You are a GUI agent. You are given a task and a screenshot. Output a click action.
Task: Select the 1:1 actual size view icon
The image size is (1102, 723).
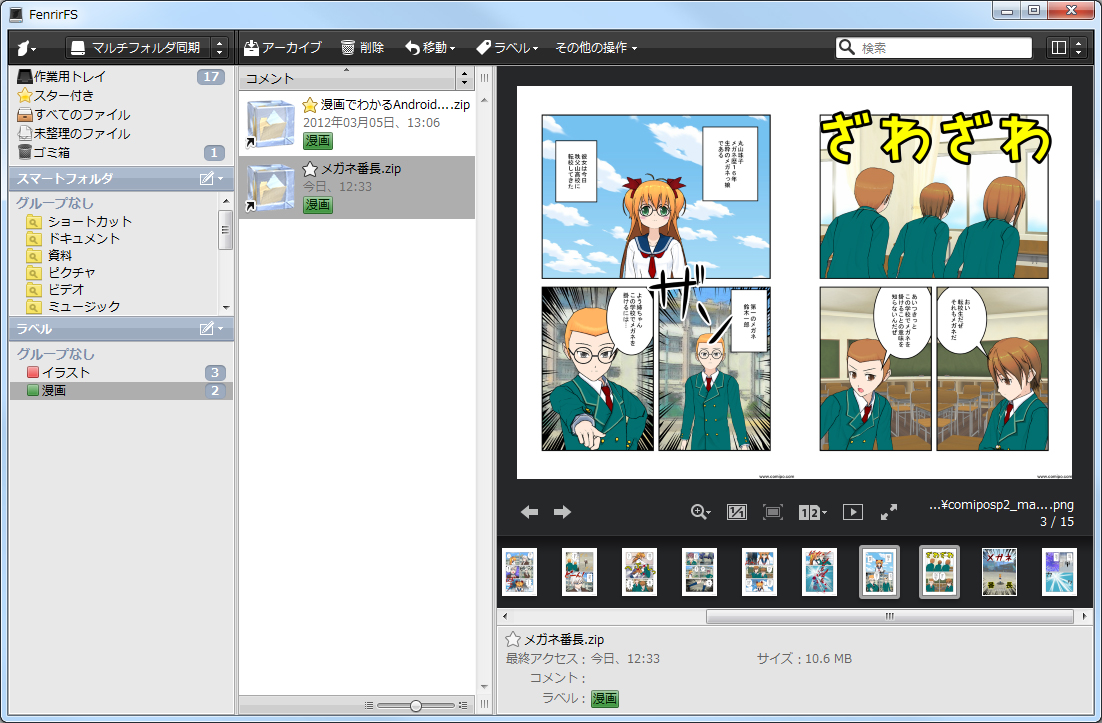coord(736,511)
